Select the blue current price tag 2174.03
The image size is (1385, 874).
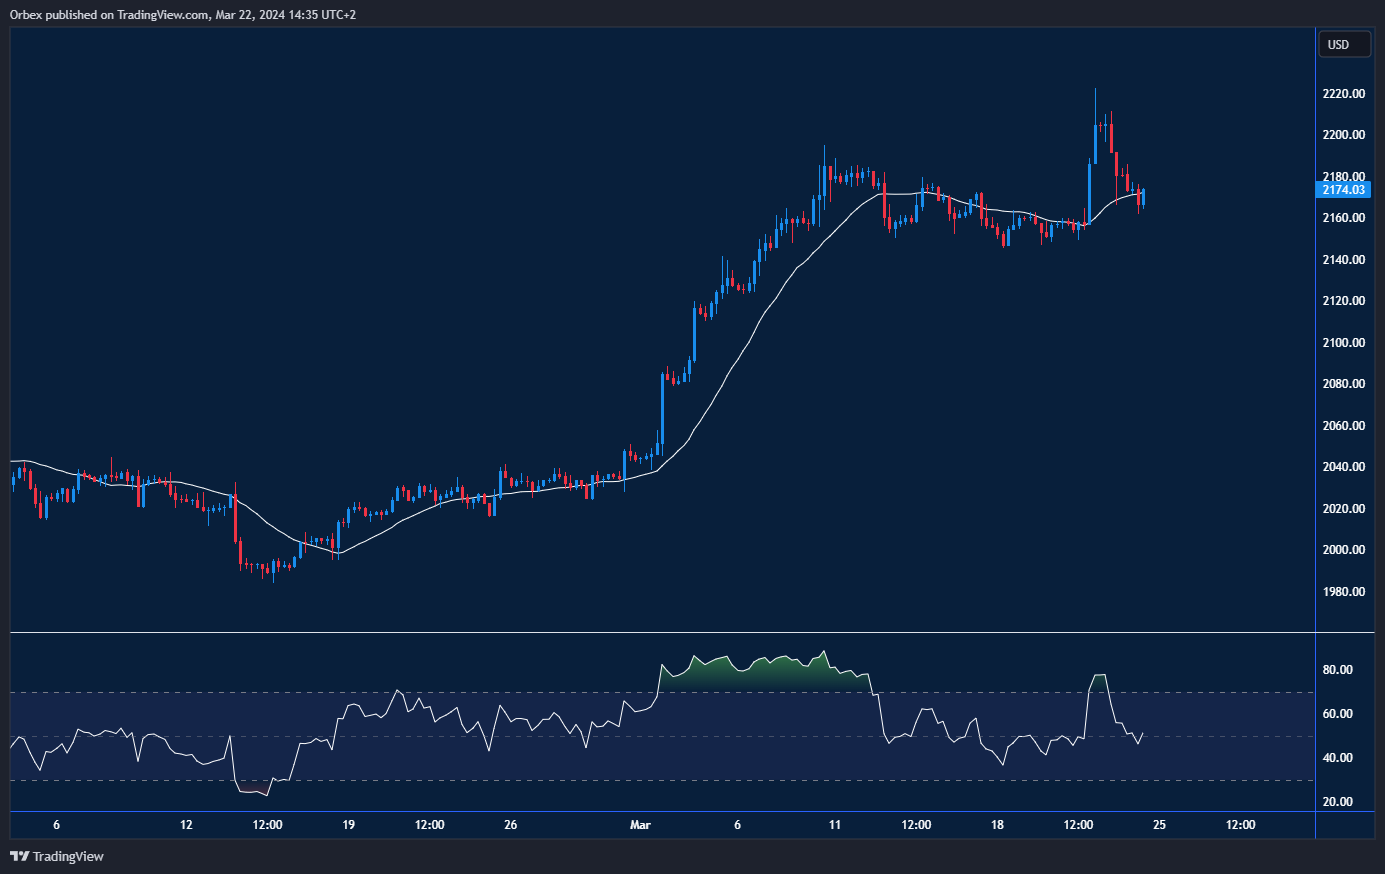(x=1344, y=189)
